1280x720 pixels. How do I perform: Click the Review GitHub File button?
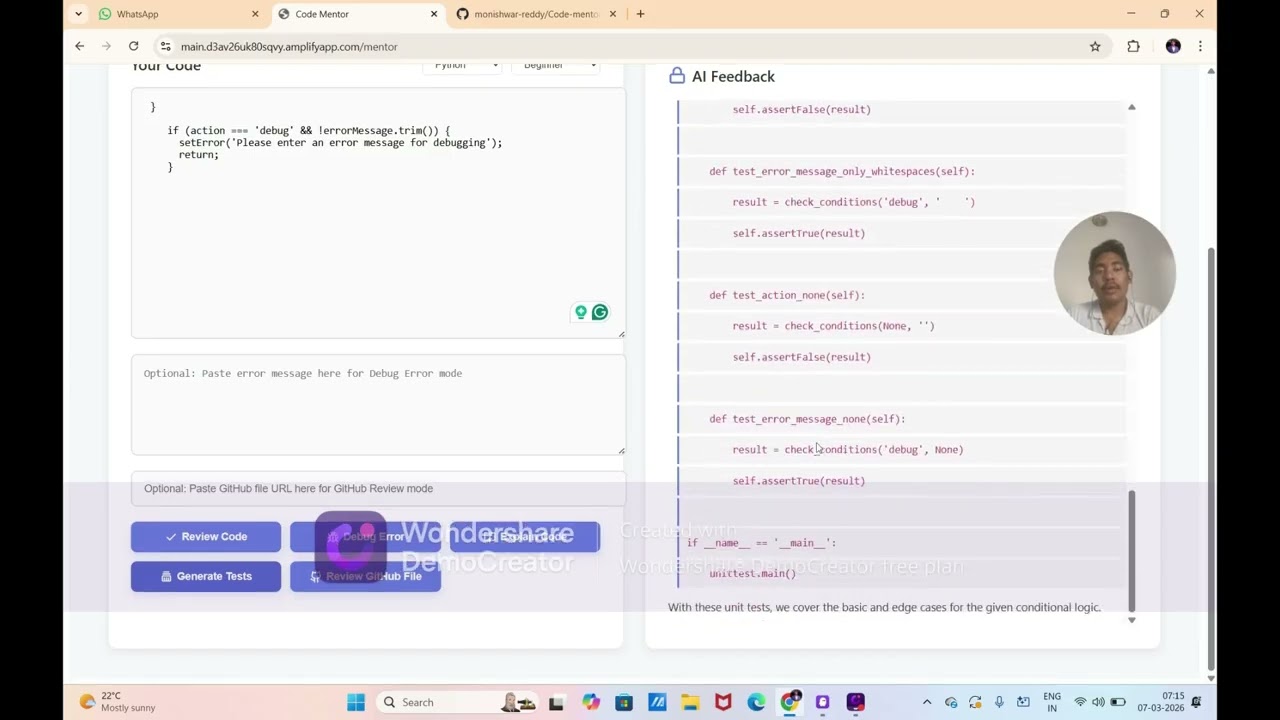[365, 576]
